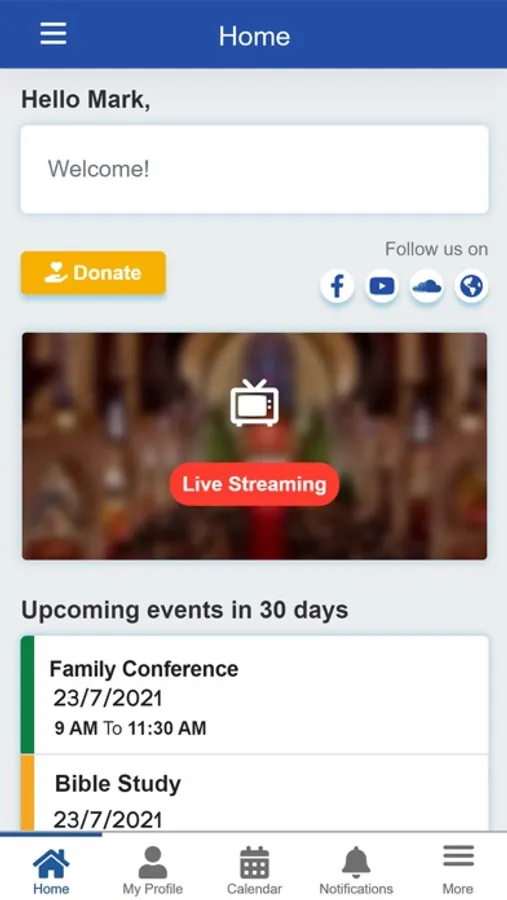Tap the bell Notifications icon
Image resolution: width=507 pixels, height=900 pixels.
(356, 862)
